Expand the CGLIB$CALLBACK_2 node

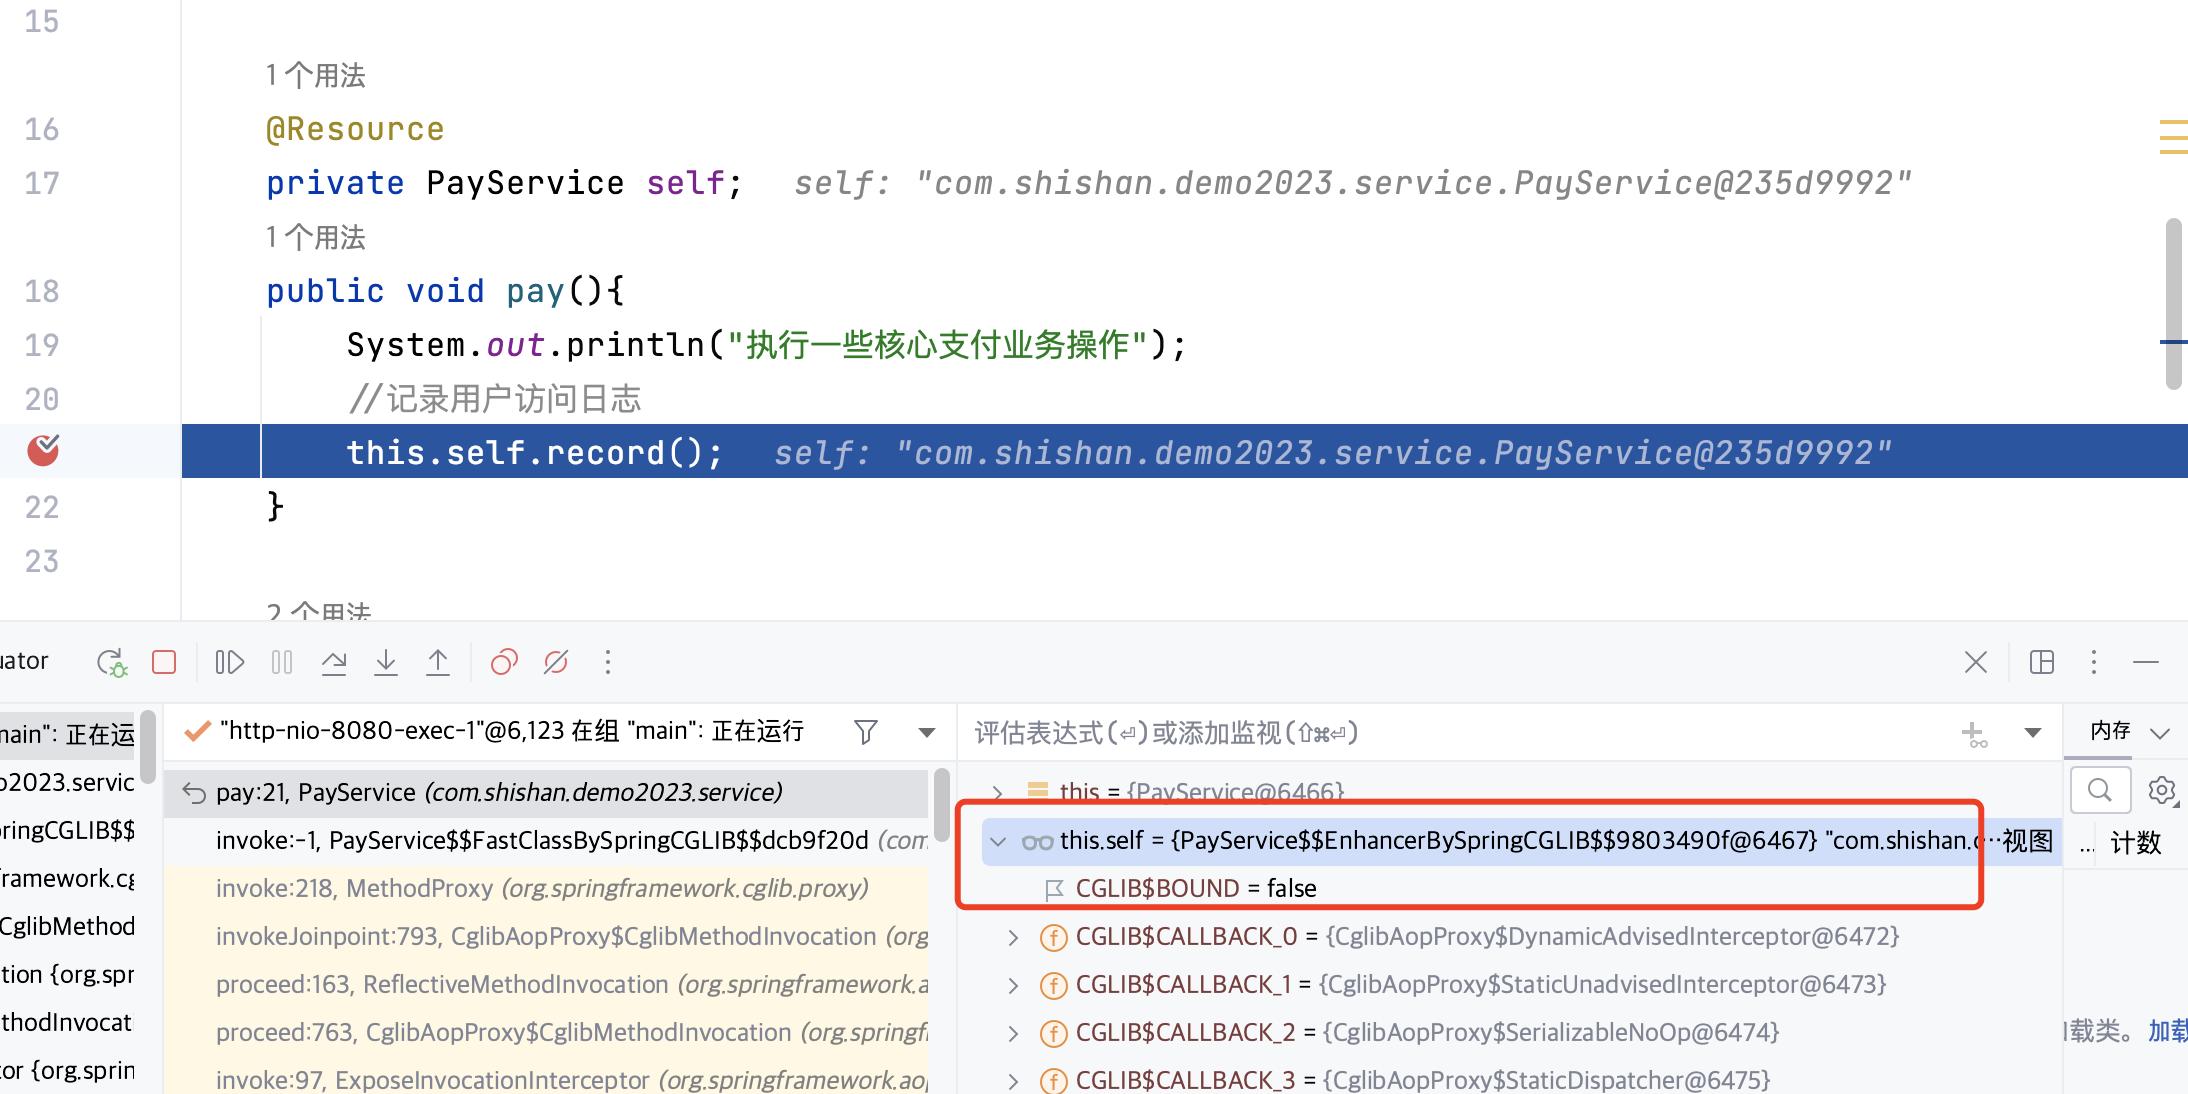1013,1033
